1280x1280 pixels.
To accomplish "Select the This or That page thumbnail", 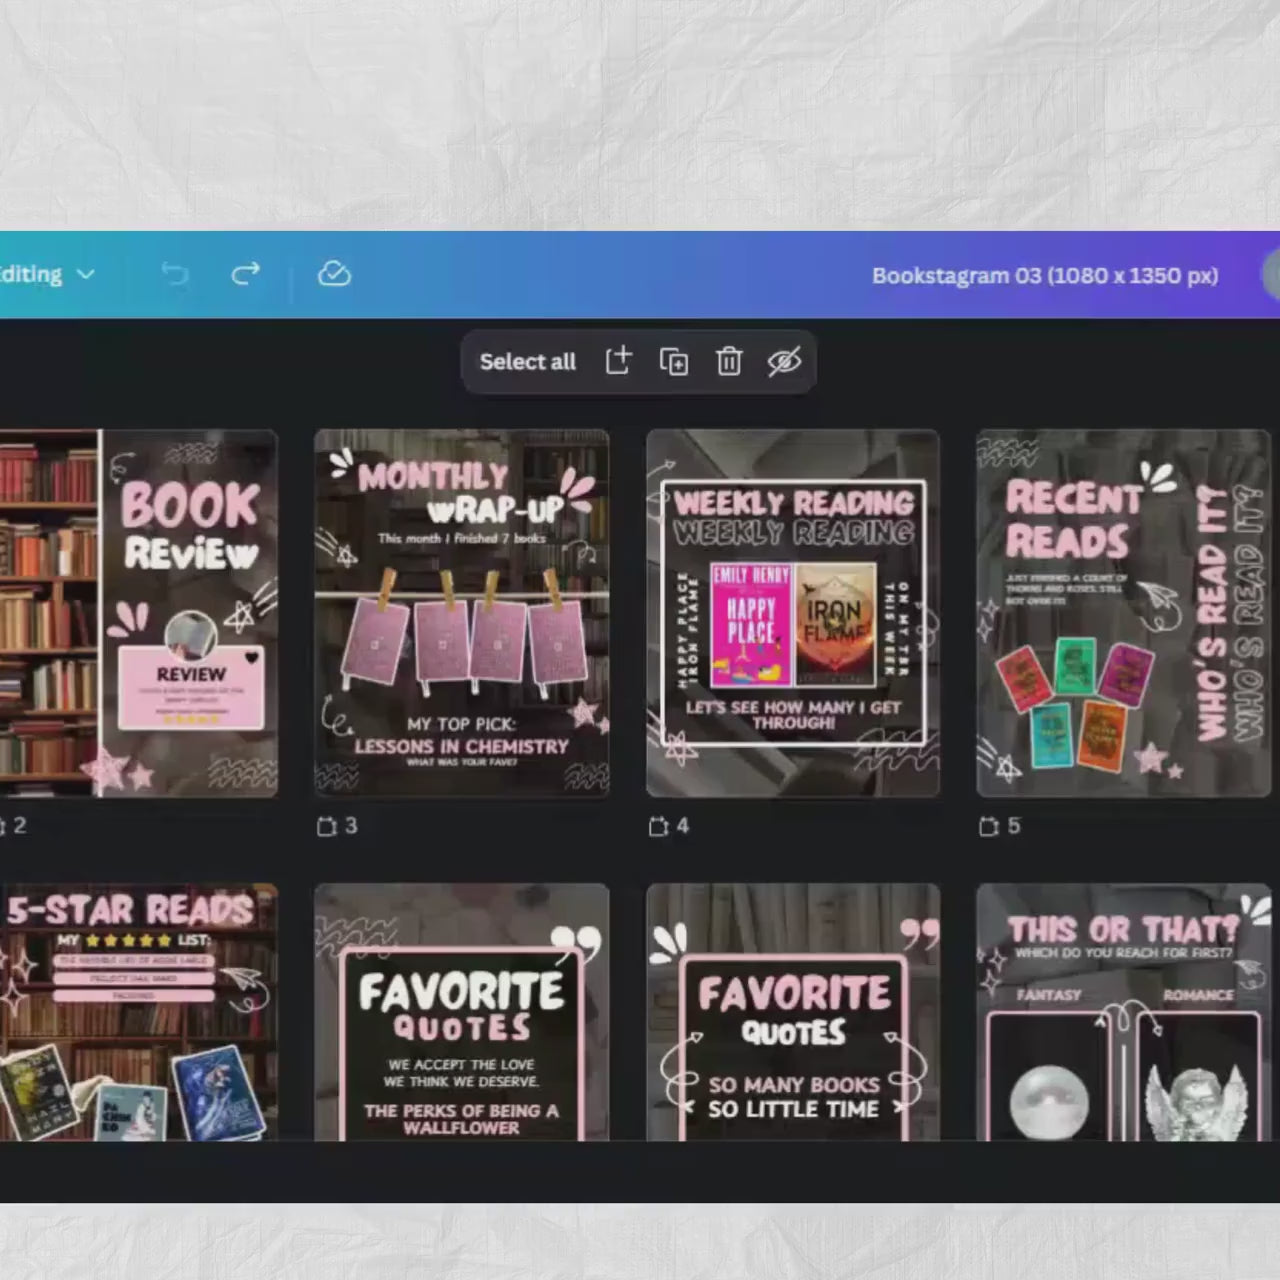I will click(1123, 1012).
